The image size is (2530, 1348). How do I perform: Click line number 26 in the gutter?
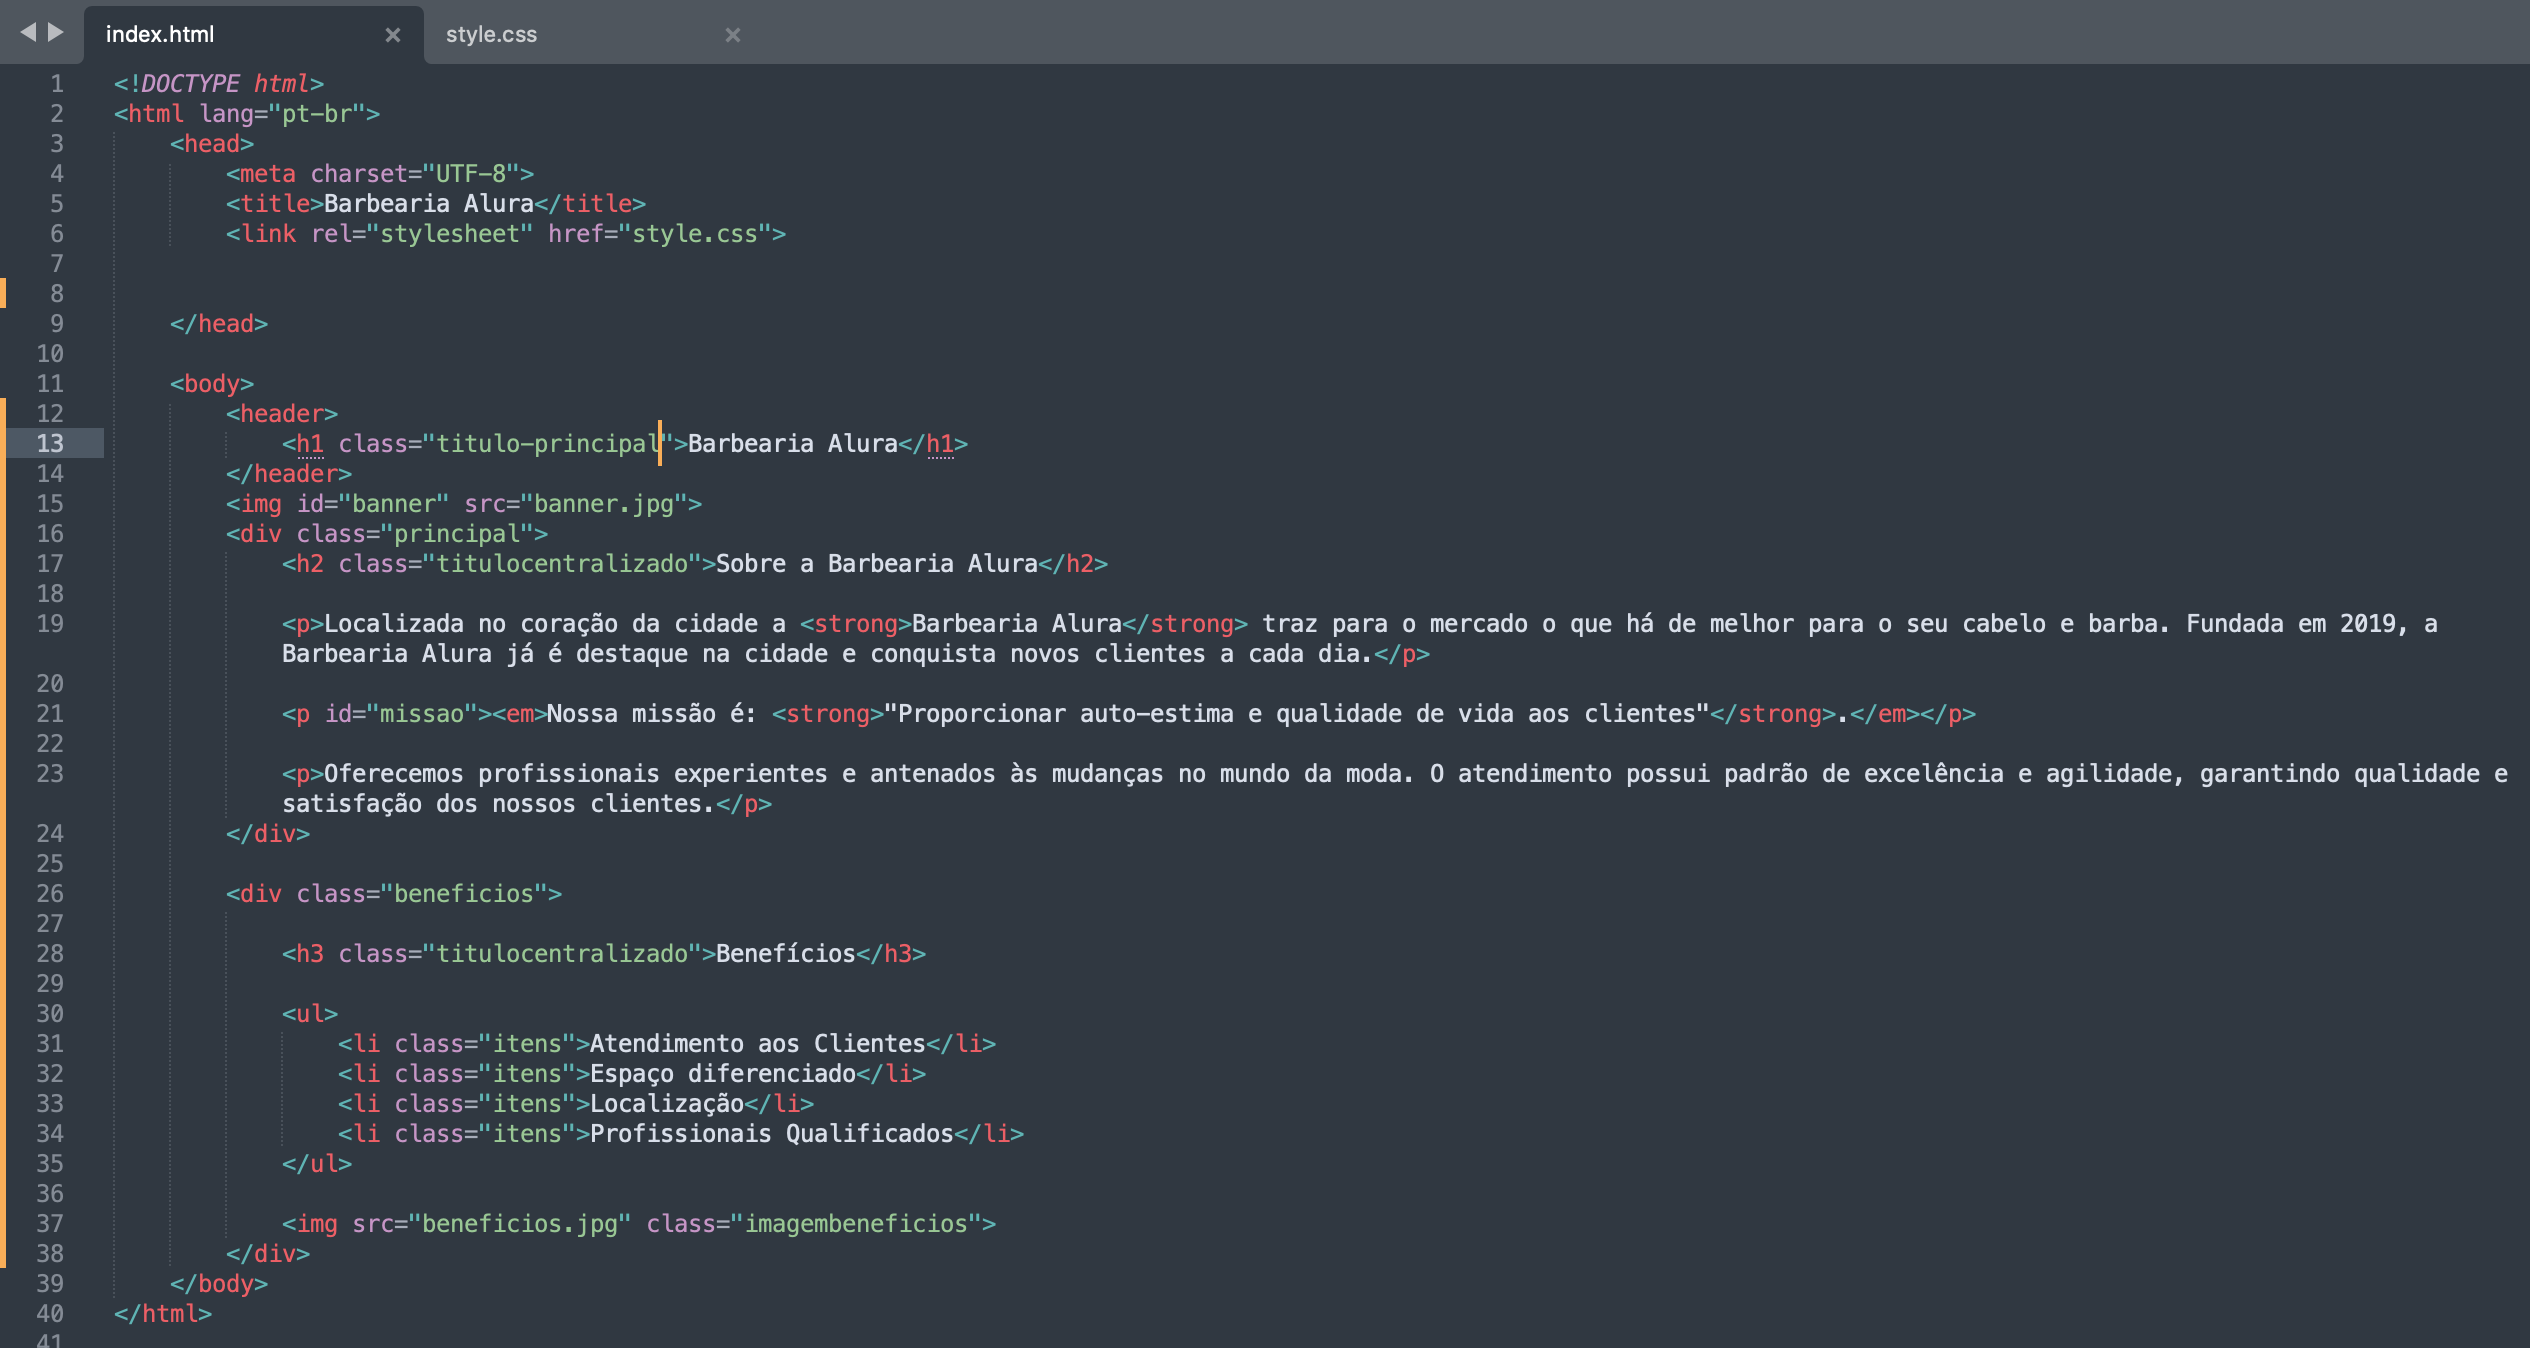[50, 893]
